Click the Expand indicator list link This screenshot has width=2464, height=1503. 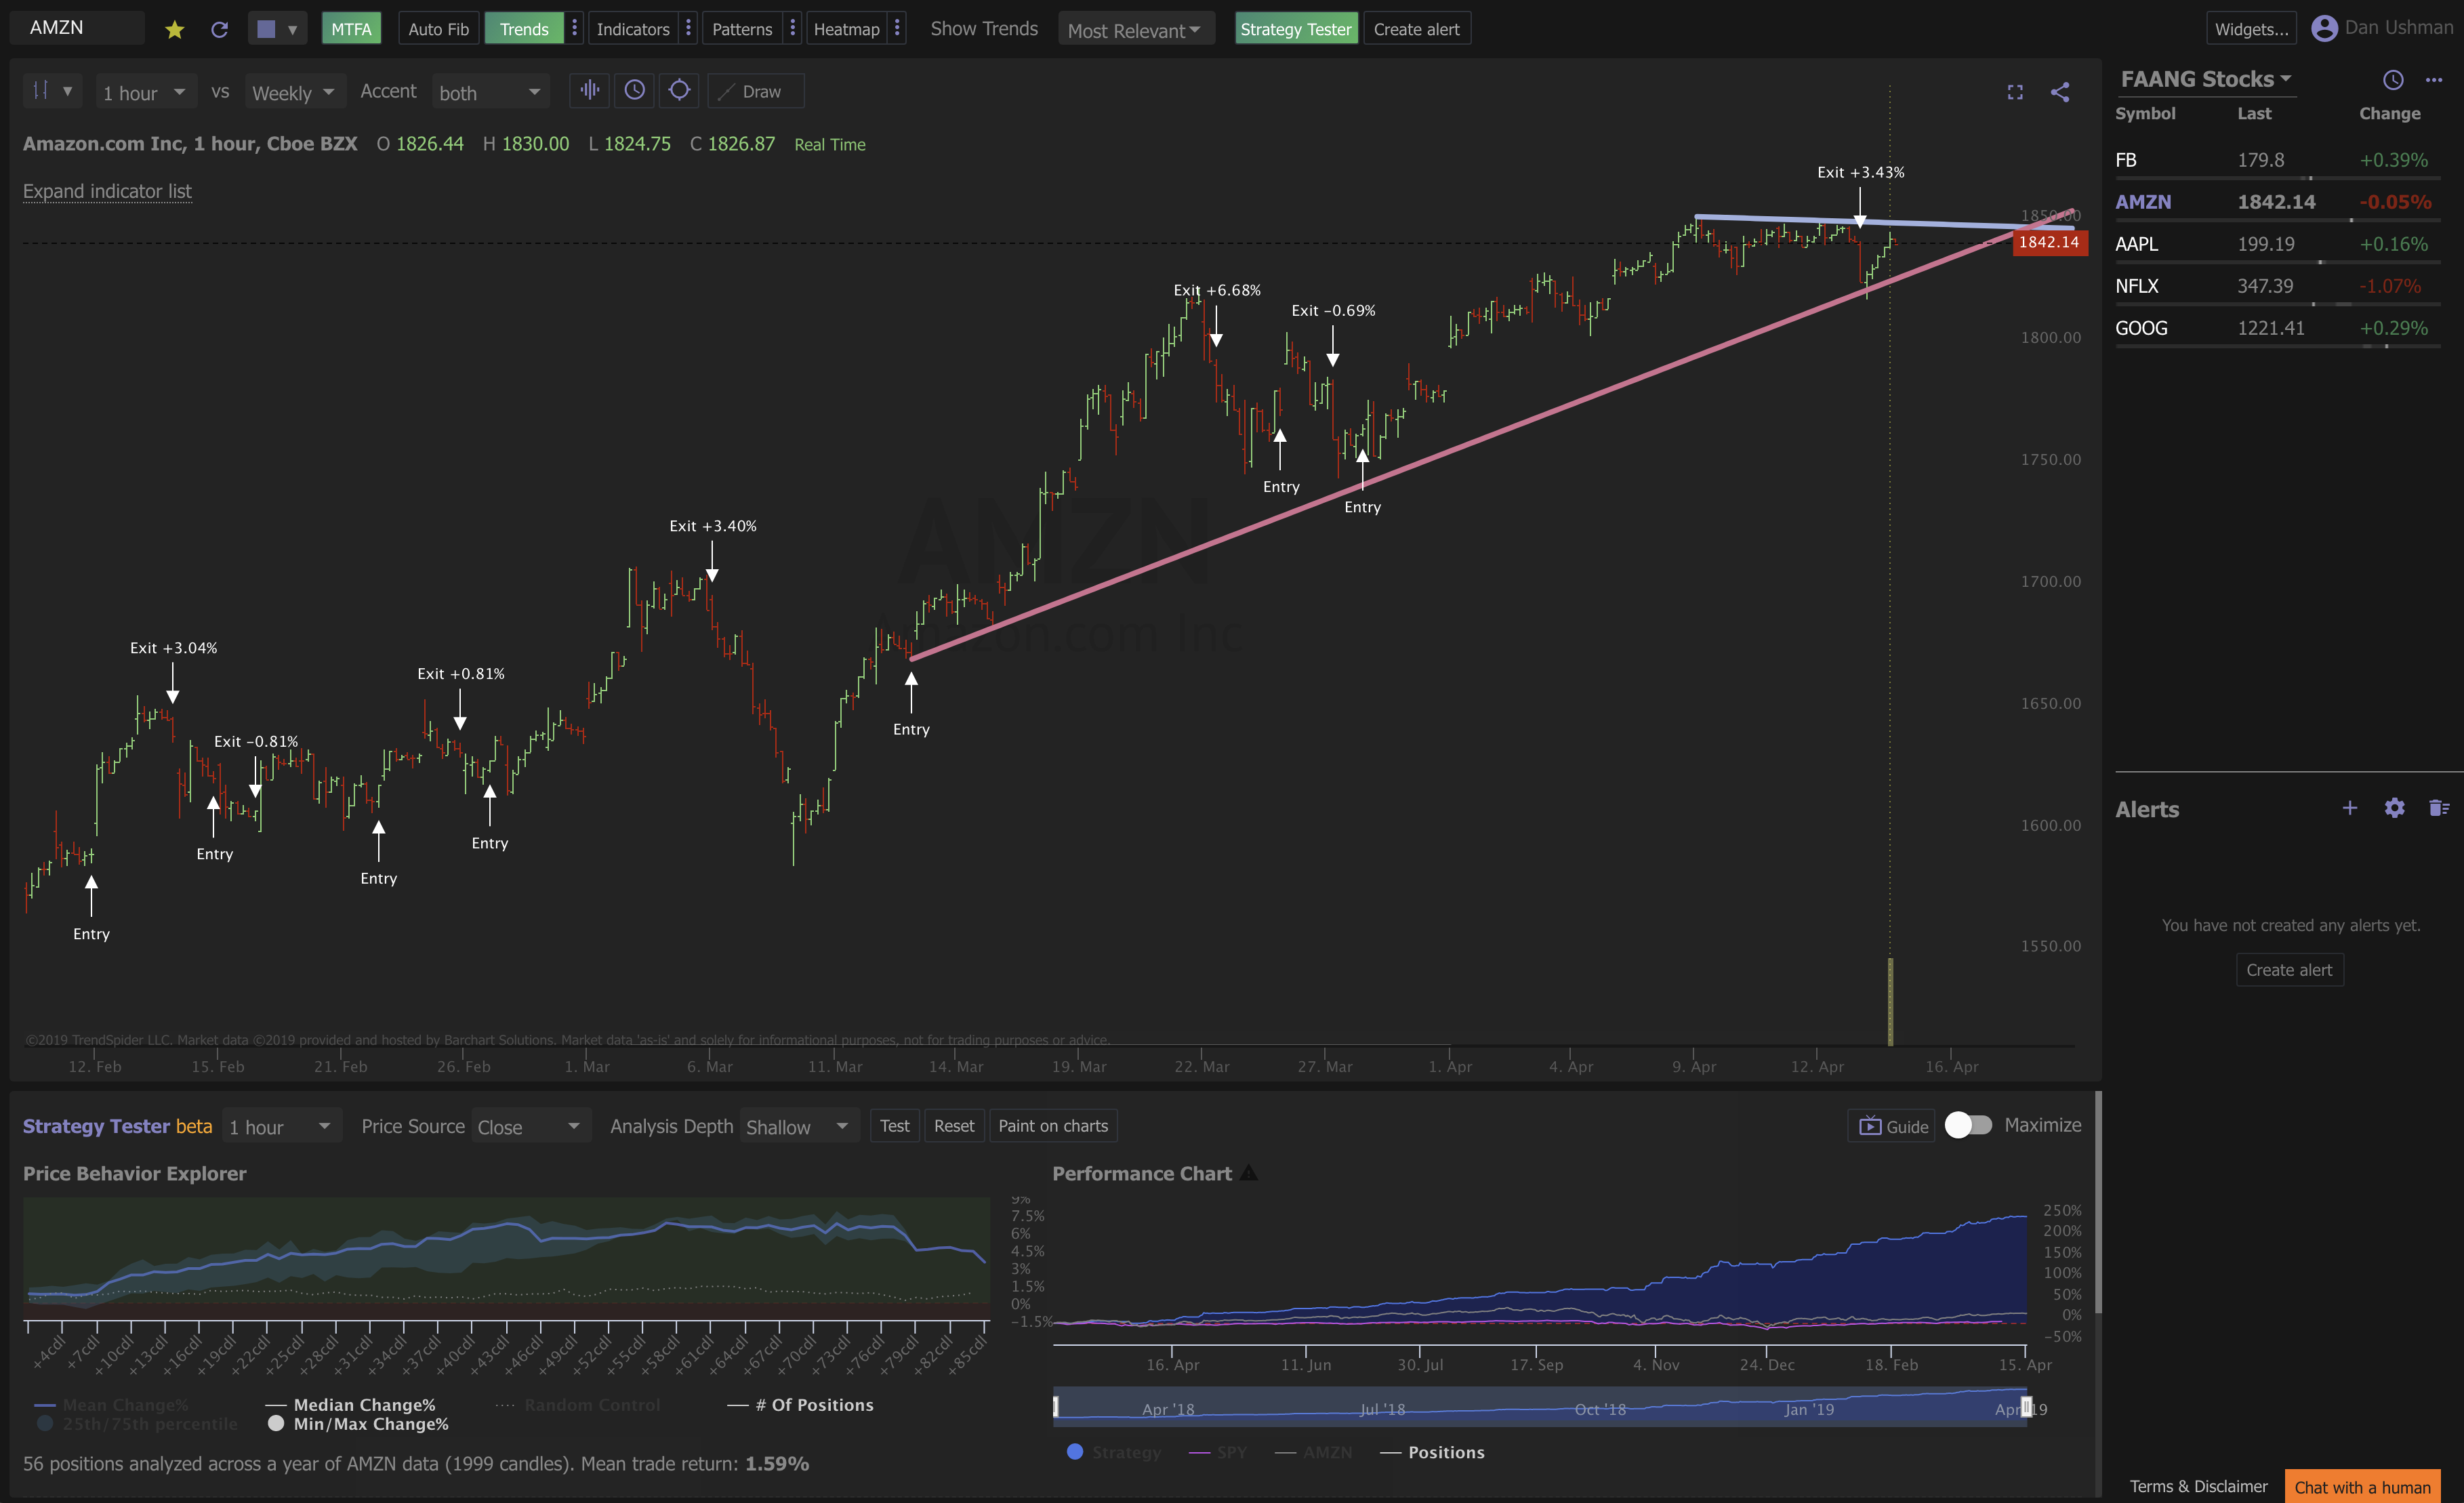[107, 191]
